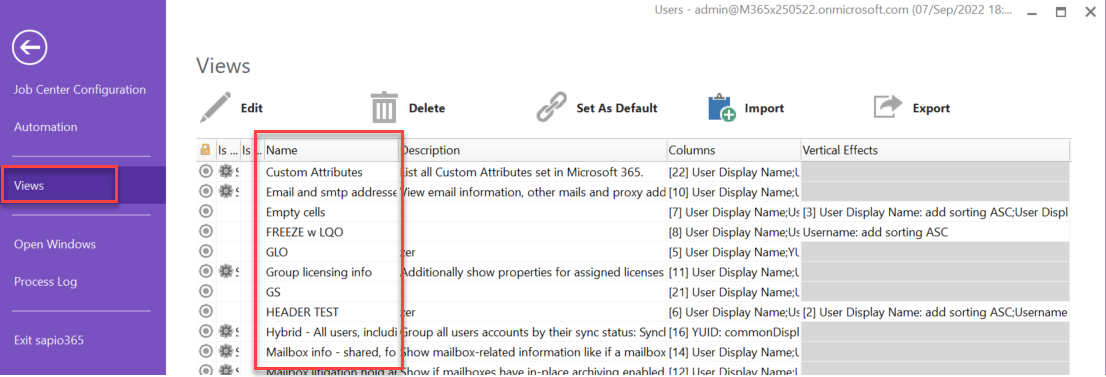This screenshot has height=377, width=1106.
Task: Click the Import clipboard icon
Action: (x=722, y=108)
